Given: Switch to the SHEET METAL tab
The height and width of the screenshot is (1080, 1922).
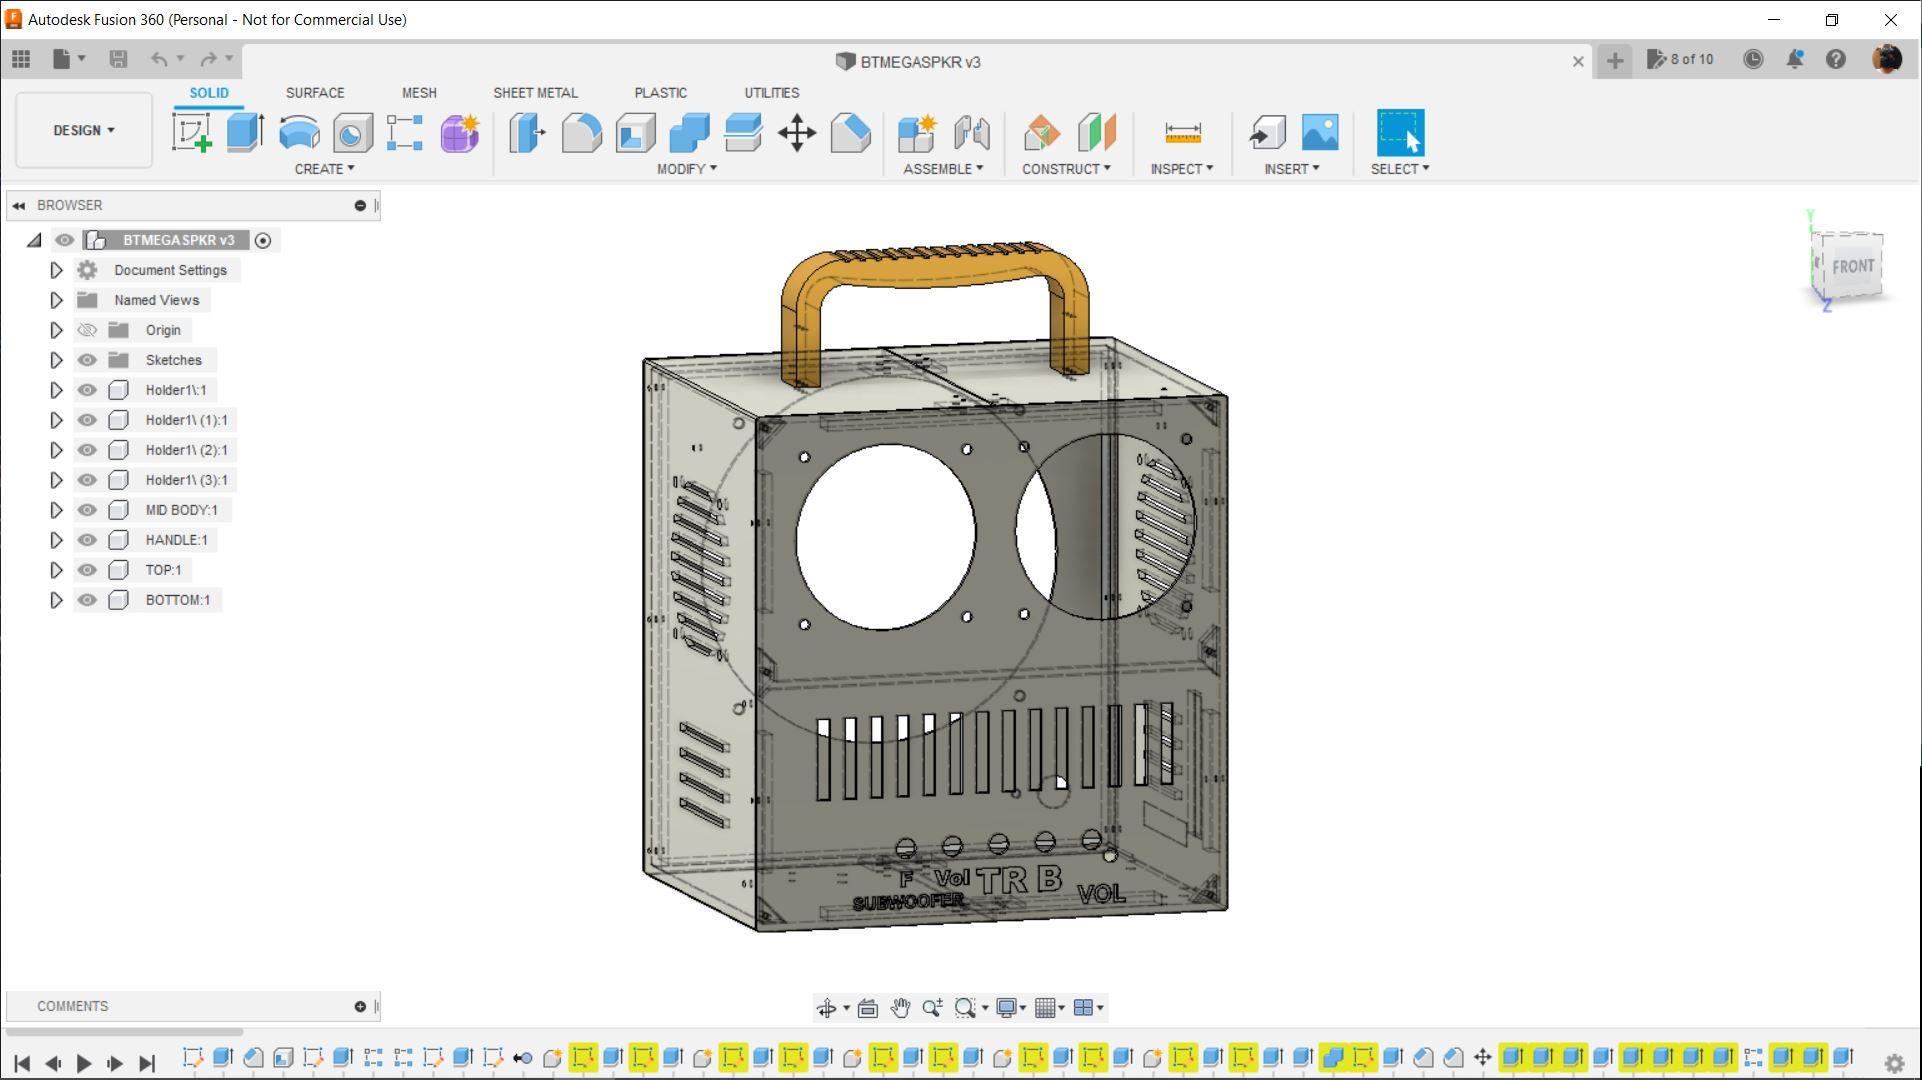Looking at the screenshot, I should 535,92.
